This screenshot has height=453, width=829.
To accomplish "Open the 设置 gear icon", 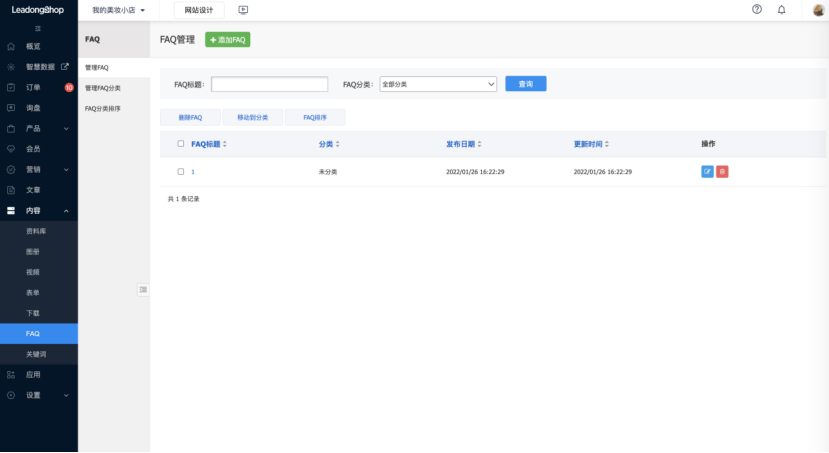I will pos(11,395).
